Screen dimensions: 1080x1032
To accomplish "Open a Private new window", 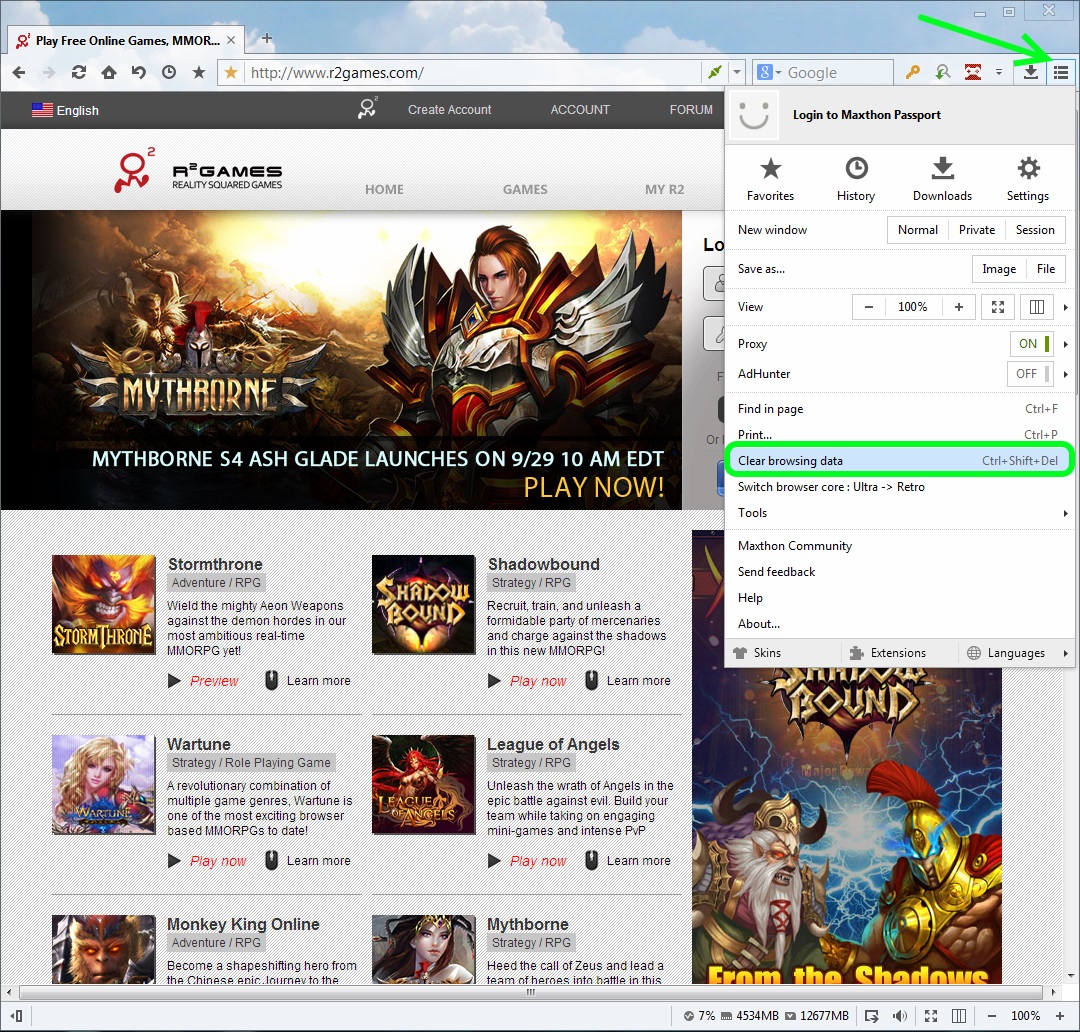I will pos(976,230).
